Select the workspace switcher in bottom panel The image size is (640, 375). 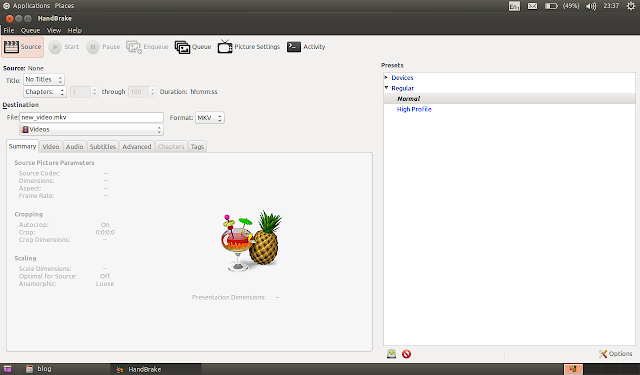573,369
